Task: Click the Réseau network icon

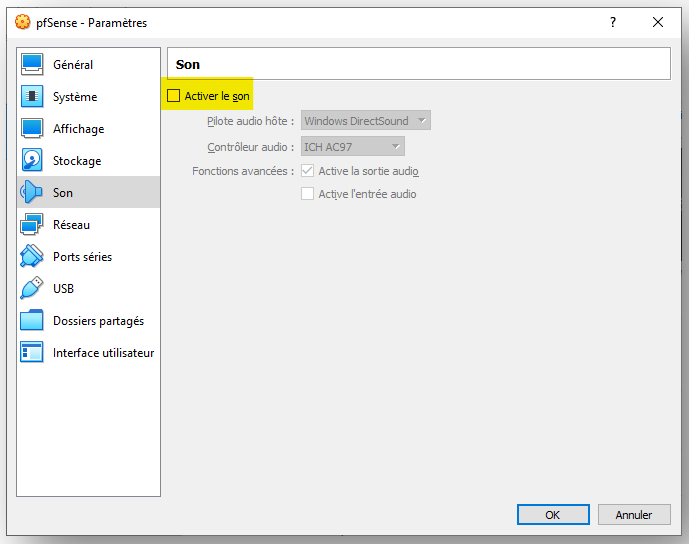Action: (32, 225)
